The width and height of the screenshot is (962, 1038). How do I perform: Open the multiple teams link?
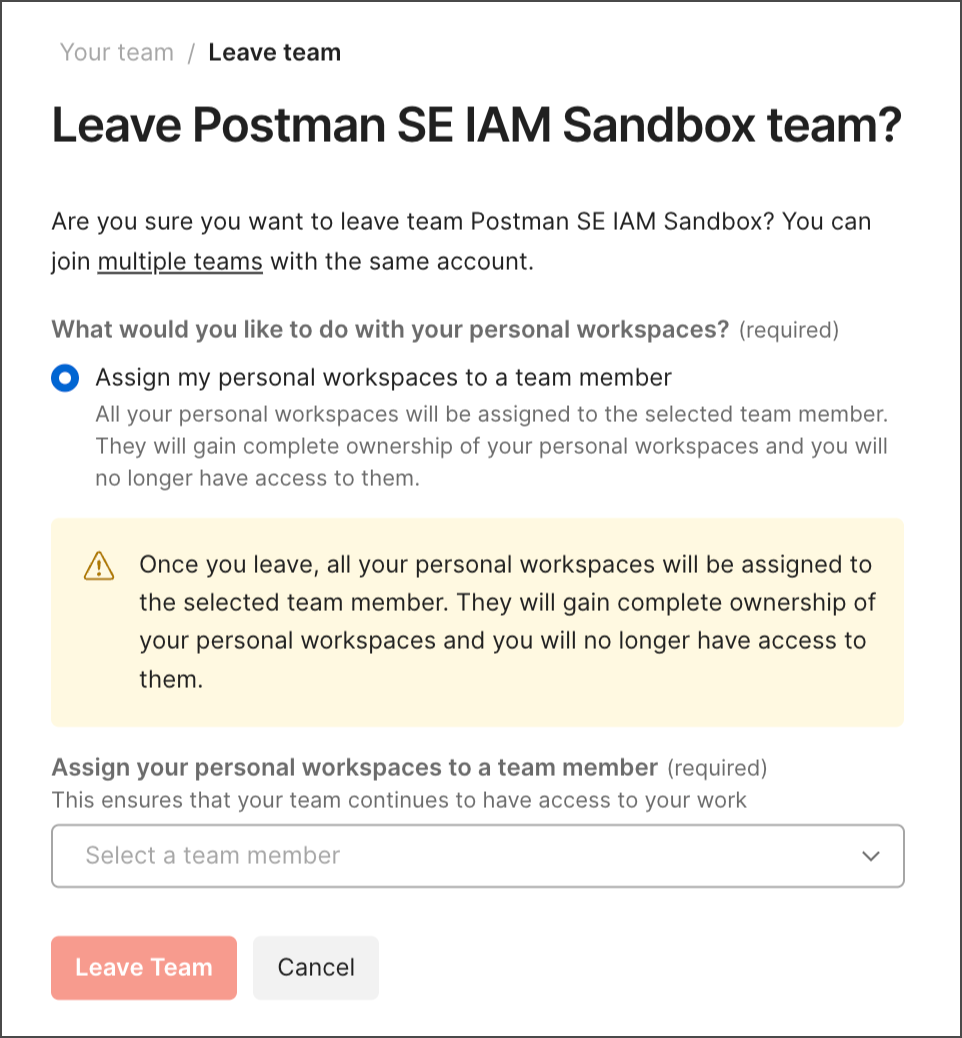(x=179, y=261)
